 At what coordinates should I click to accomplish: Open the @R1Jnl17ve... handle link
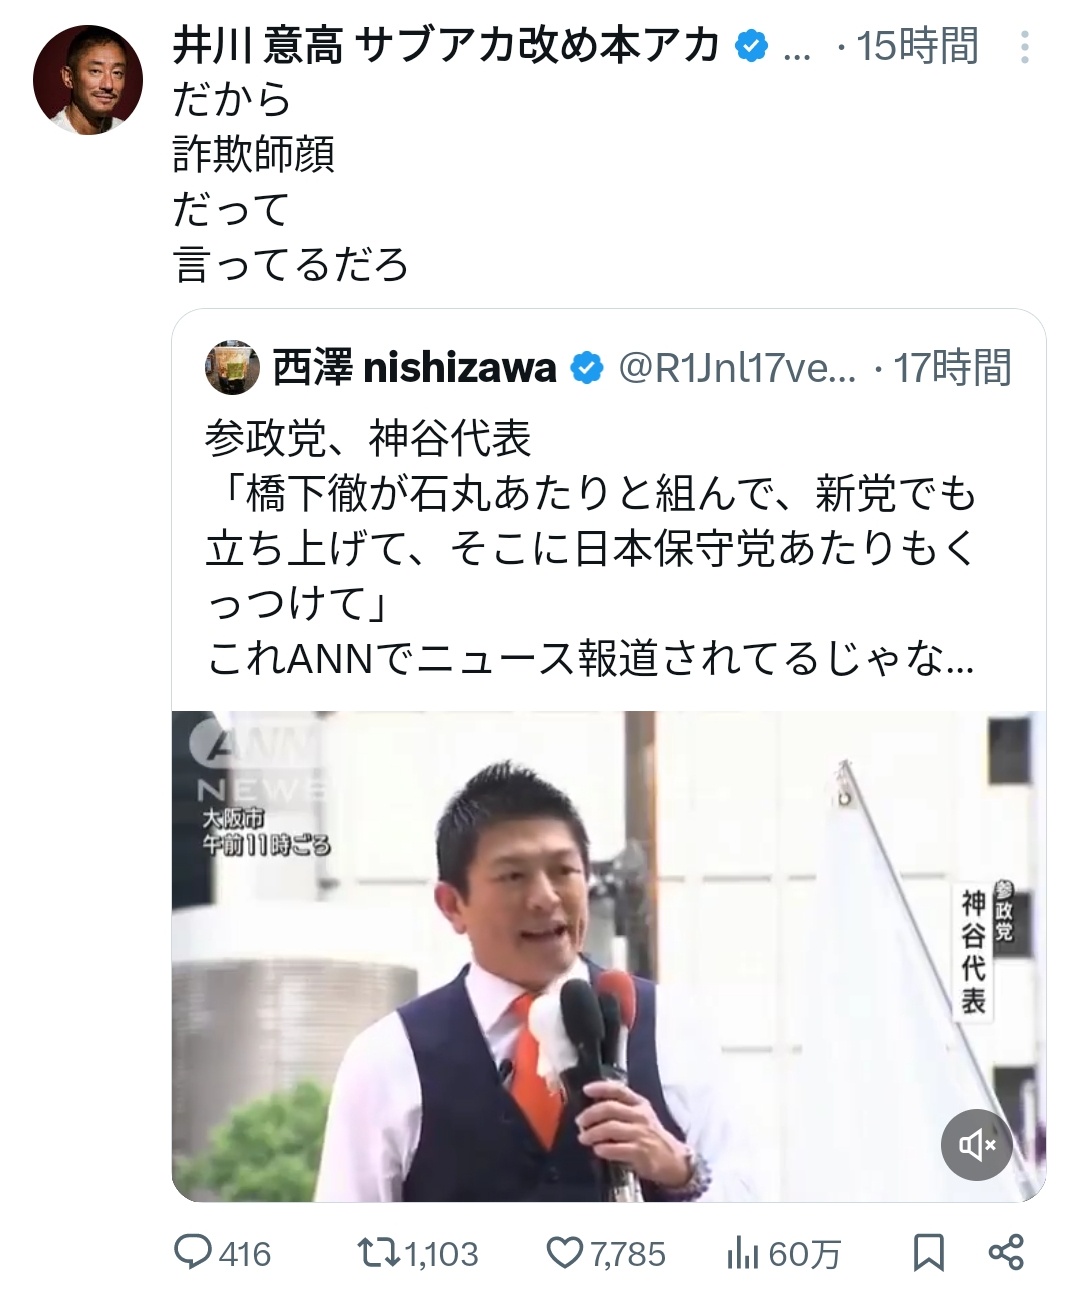(738, 368)
